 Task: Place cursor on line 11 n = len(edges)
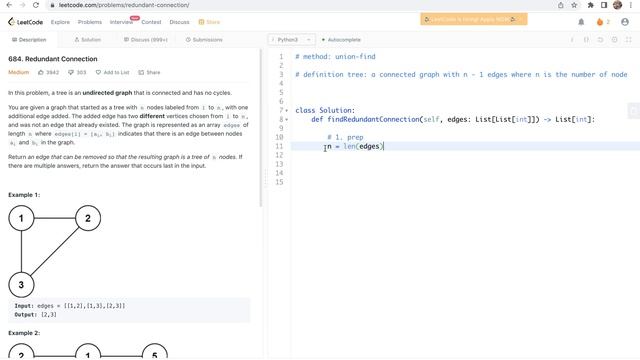356,146
